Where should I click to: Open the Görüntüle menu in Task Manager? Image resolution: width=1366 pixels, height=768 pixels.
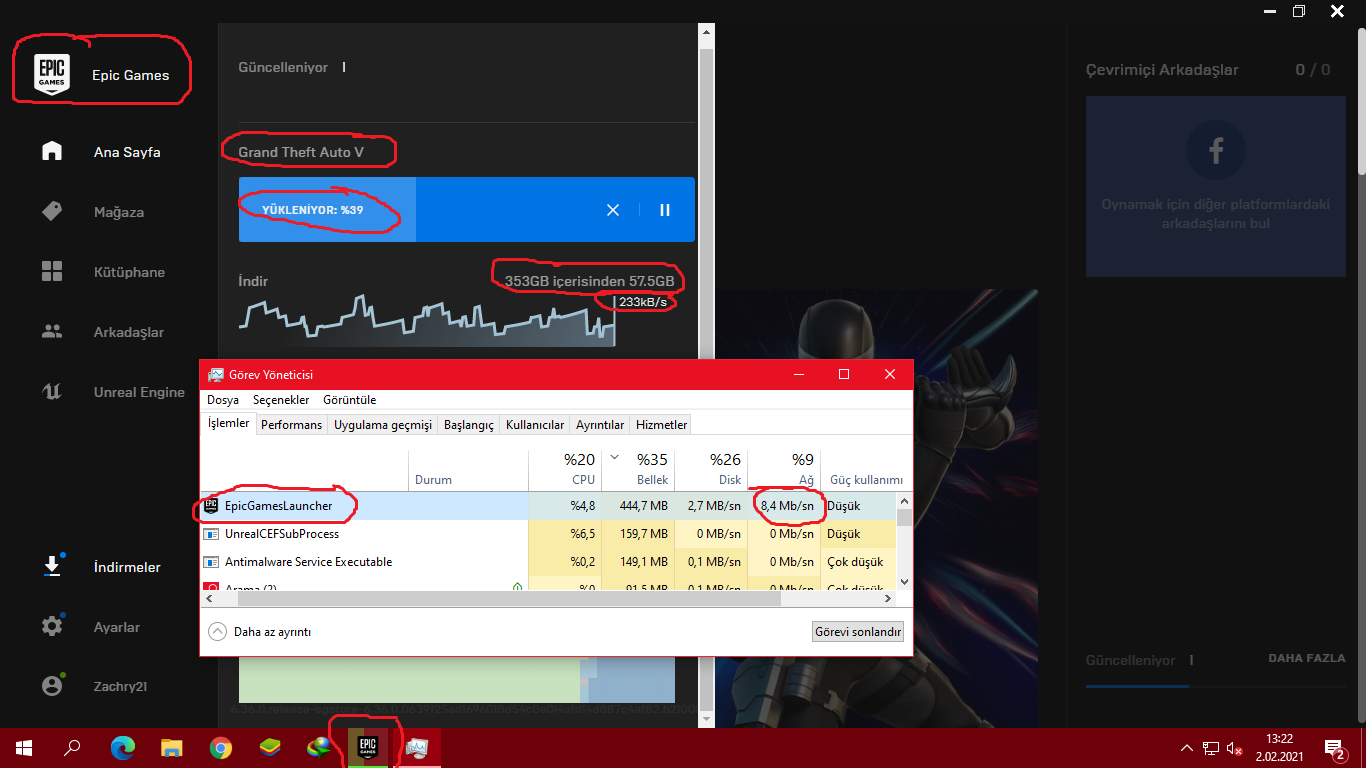click(x=349, y=400)
